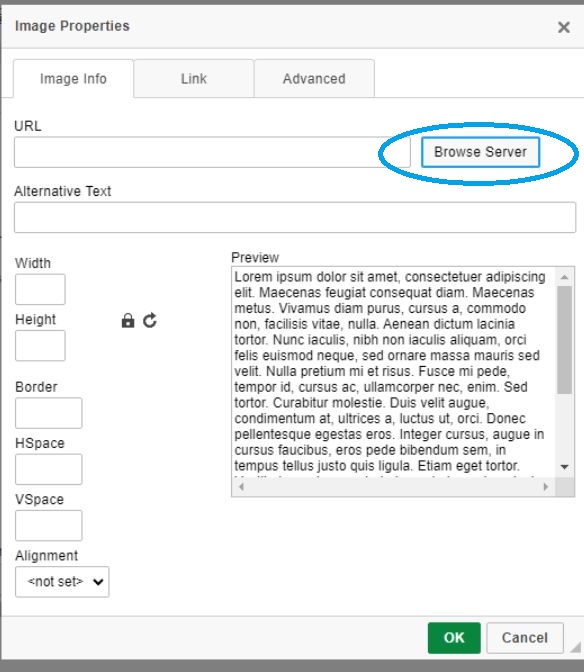Click the preview vertical scrollbar thumb
The height and width of the screenshot is (672, 584).
tap(565, 340)
